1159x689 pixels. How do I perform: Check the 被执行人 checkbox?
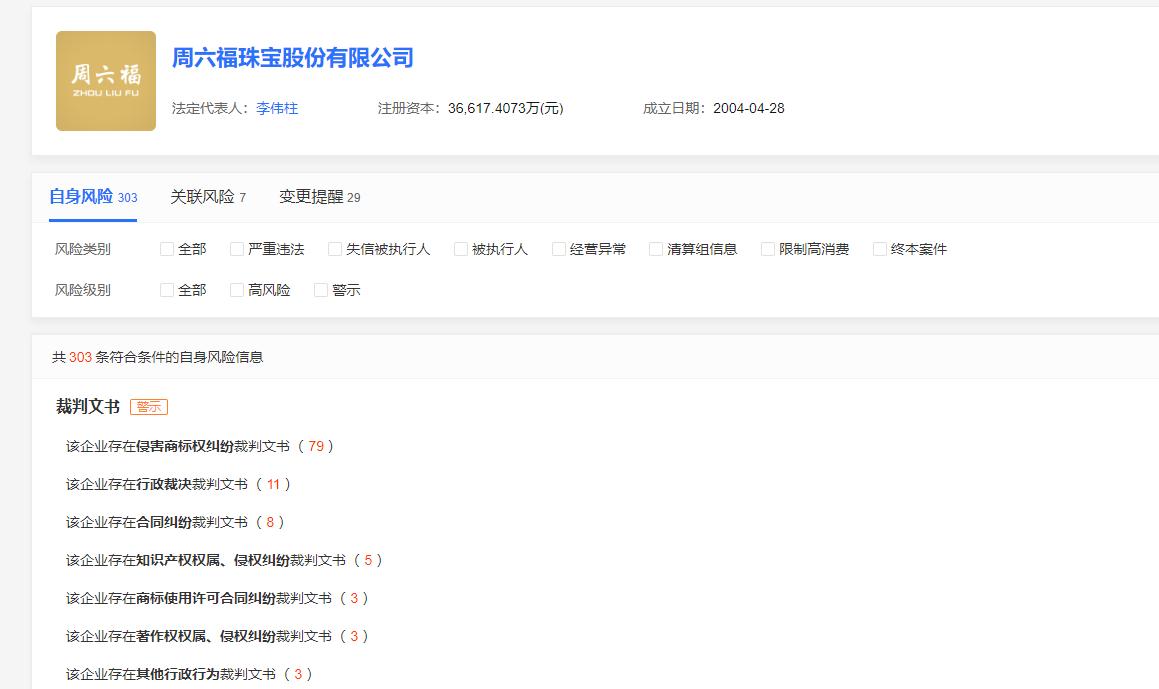coord(460,248)
